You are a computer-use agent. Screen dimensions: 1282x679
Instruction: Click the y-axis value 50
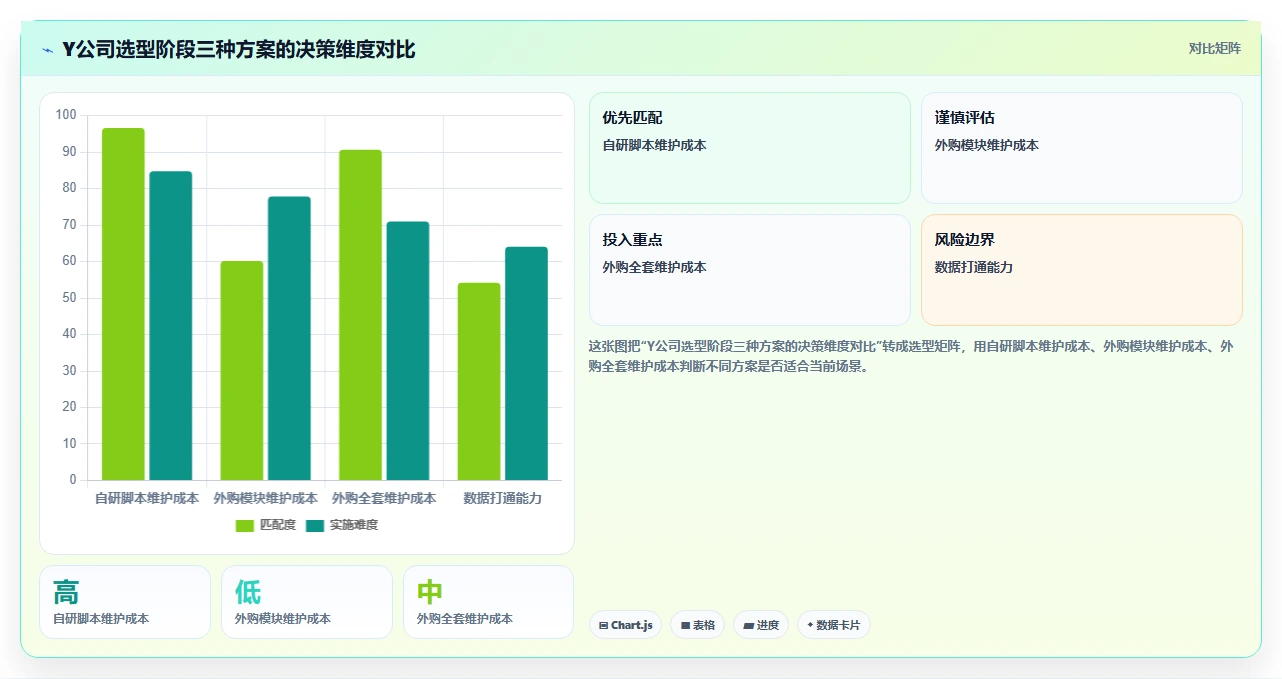(x=69, y=298)
